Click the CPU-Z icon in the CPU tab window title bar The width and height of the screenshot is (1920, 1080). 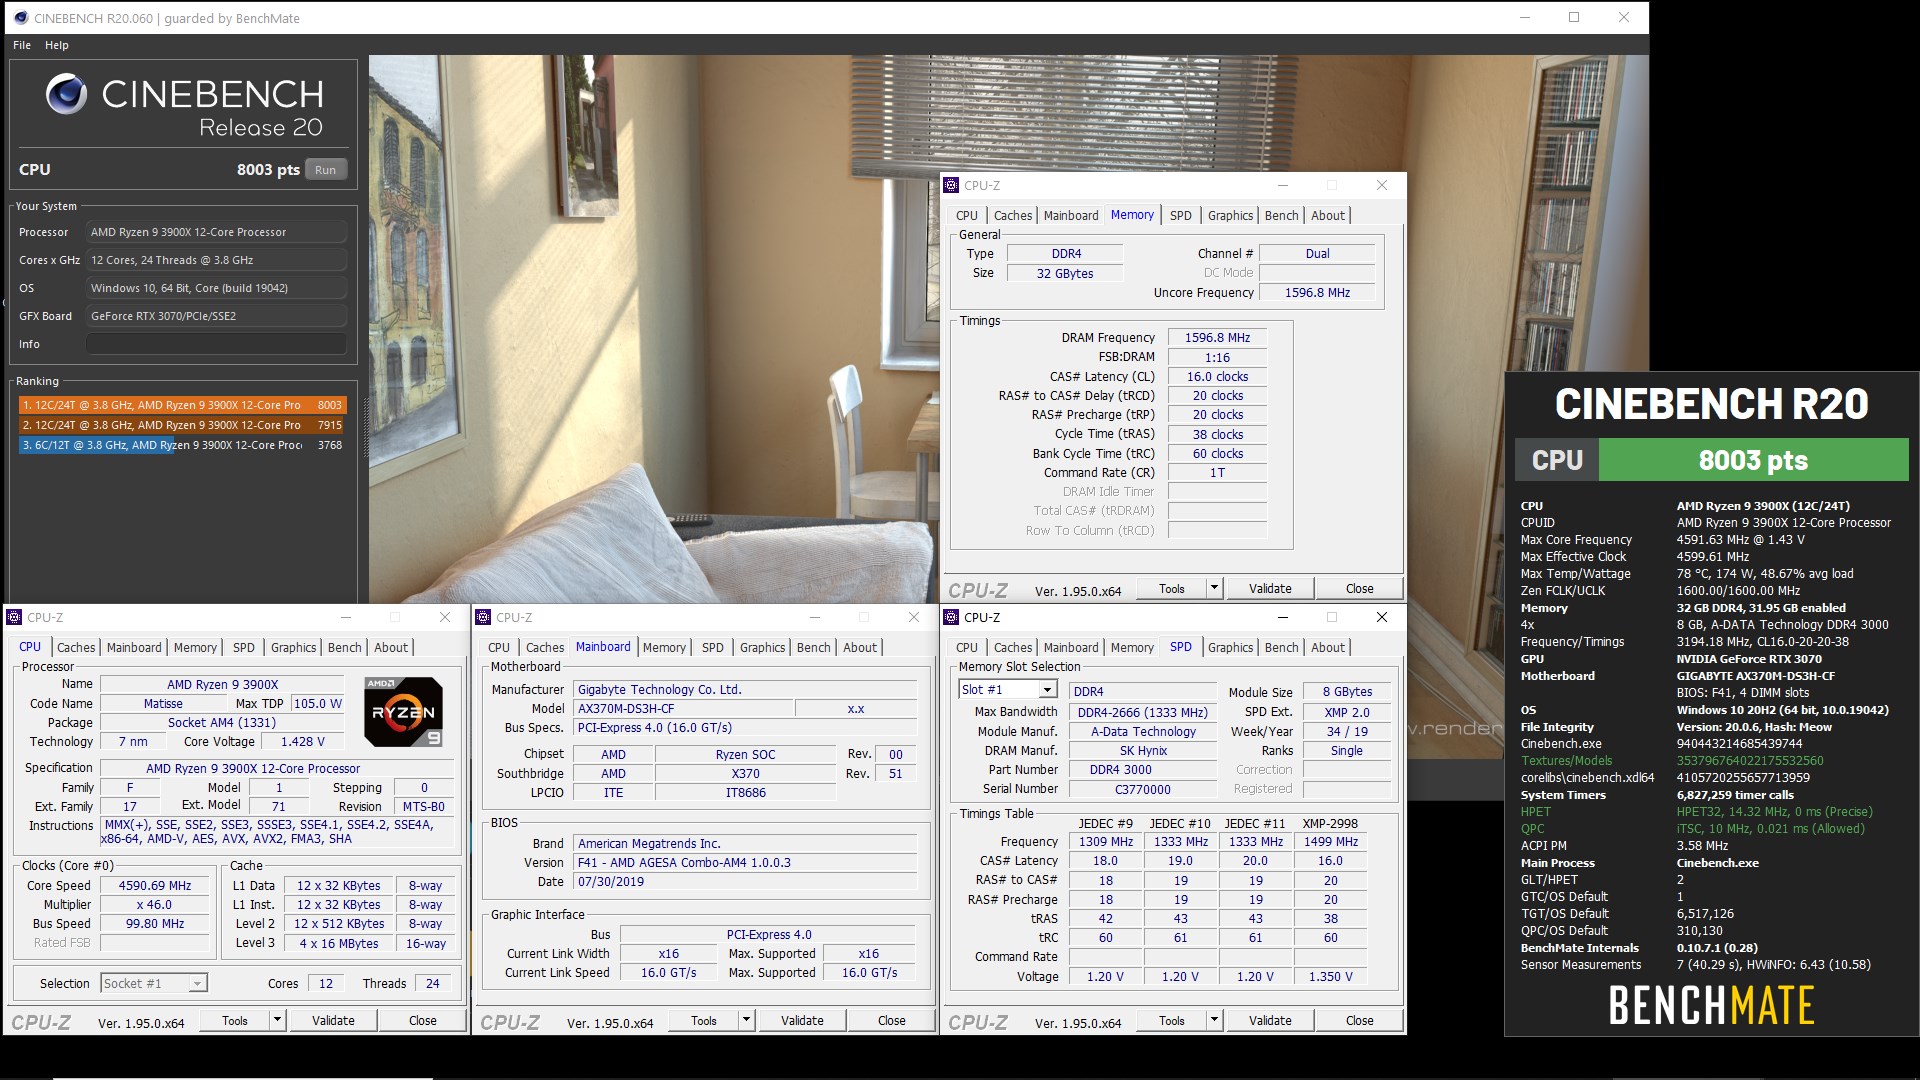click(x=15, y=617)
